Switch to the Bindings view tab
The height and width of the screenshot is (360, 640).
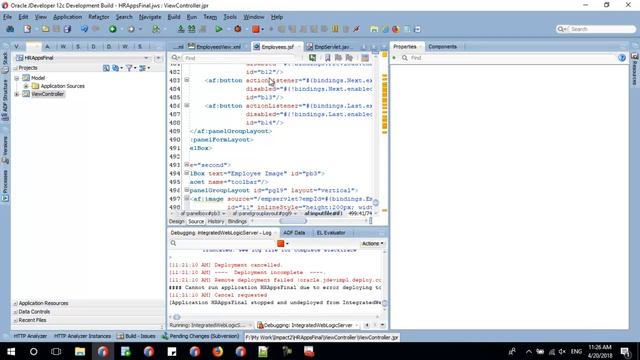pyautogui.click(x=237, y=221)
